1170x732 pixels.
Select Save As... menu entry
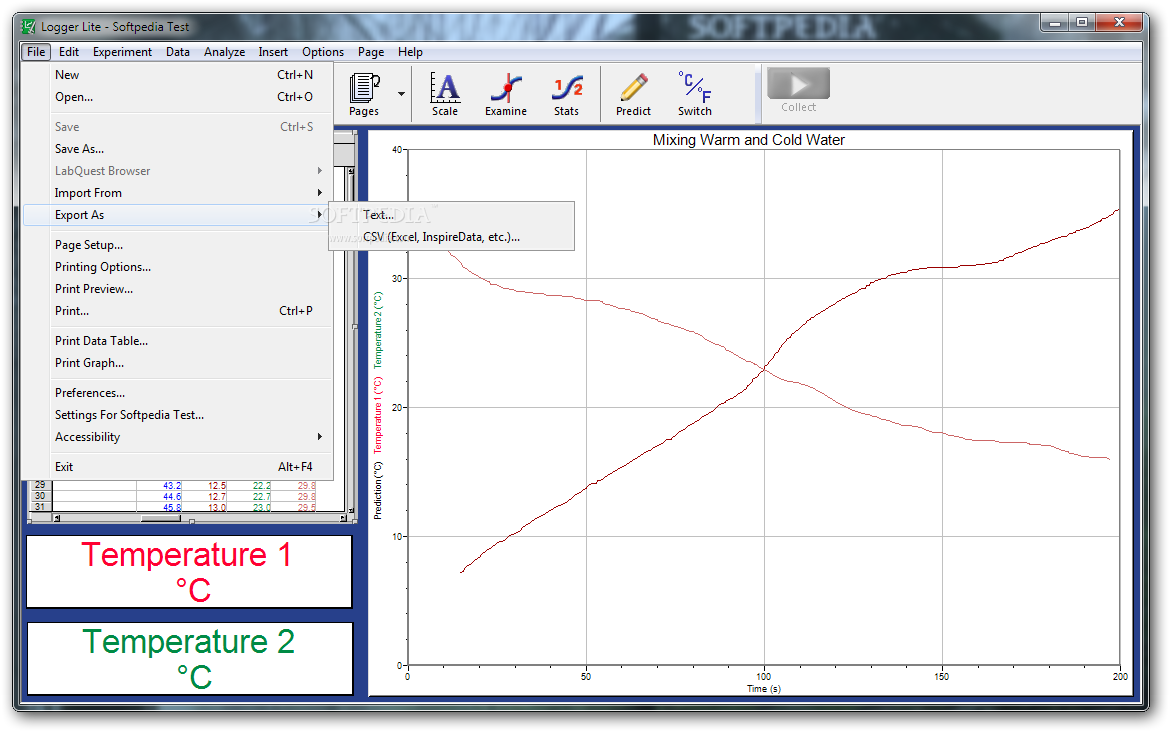click(x=178, y=148)
